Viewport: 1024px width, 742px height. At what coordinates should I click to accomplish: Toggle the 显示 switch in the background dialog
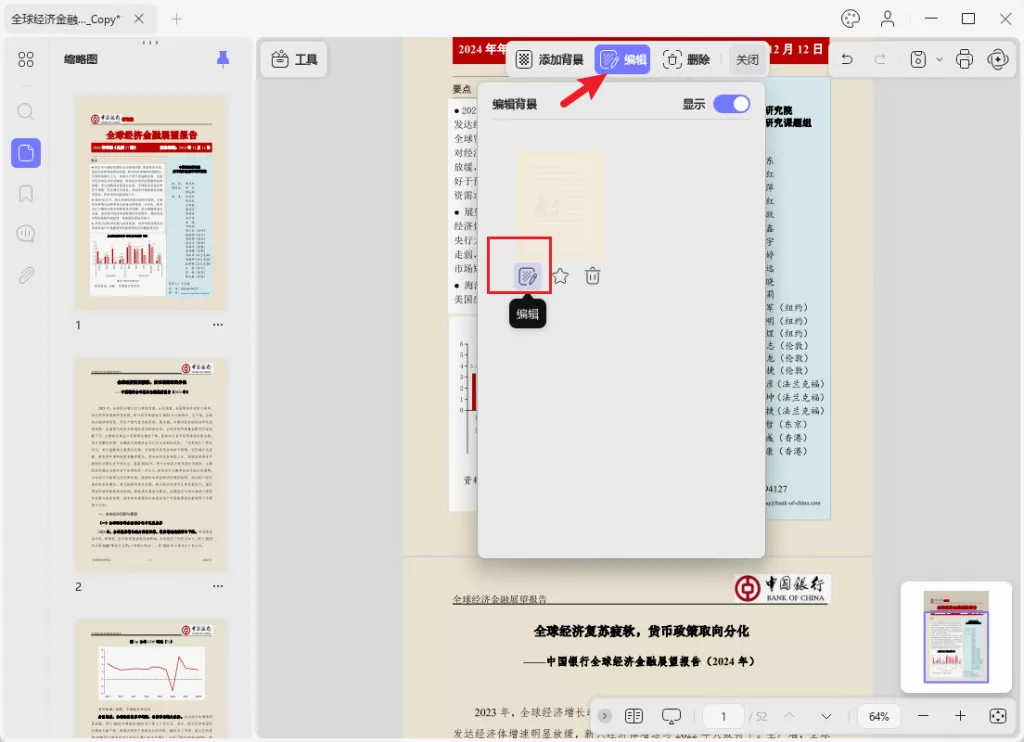pos(731,104)
